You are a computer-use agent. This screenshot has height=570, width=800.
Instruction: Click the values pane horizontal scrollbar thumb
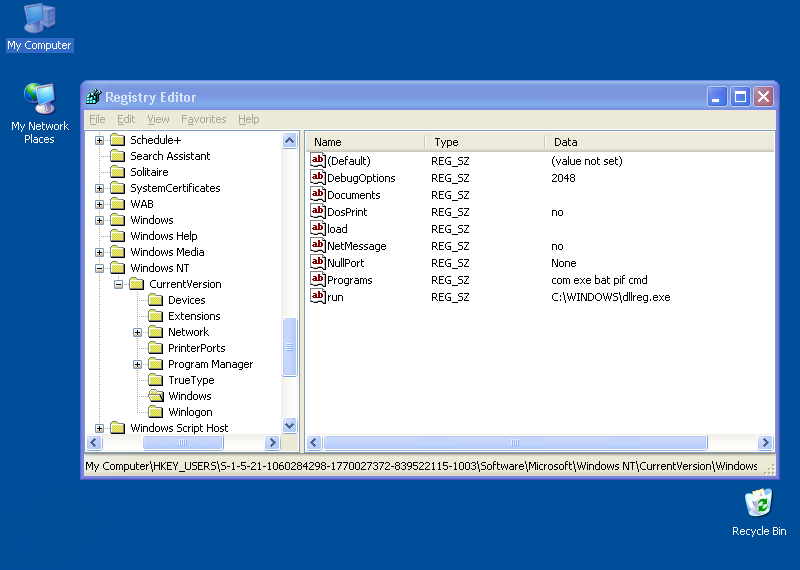pyautogui.click(x=515, y=442)
